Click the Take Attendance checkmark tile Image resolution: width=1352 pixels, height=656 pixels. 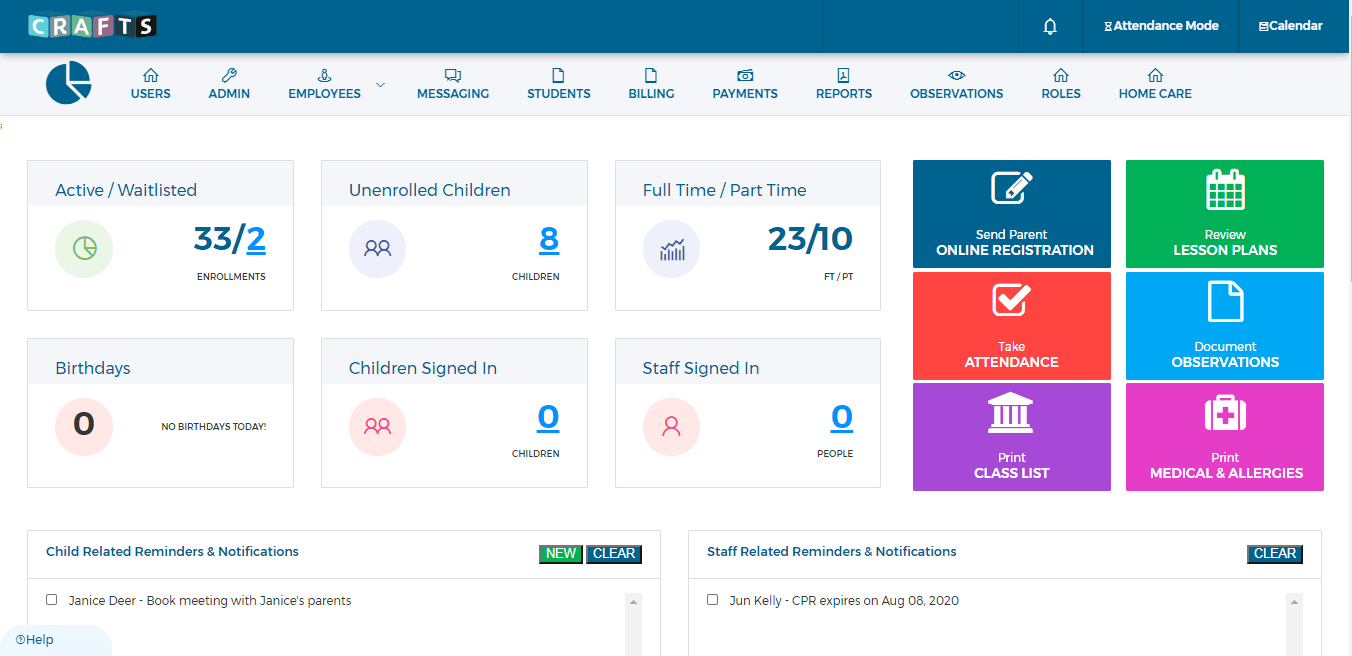point(1011,326)
